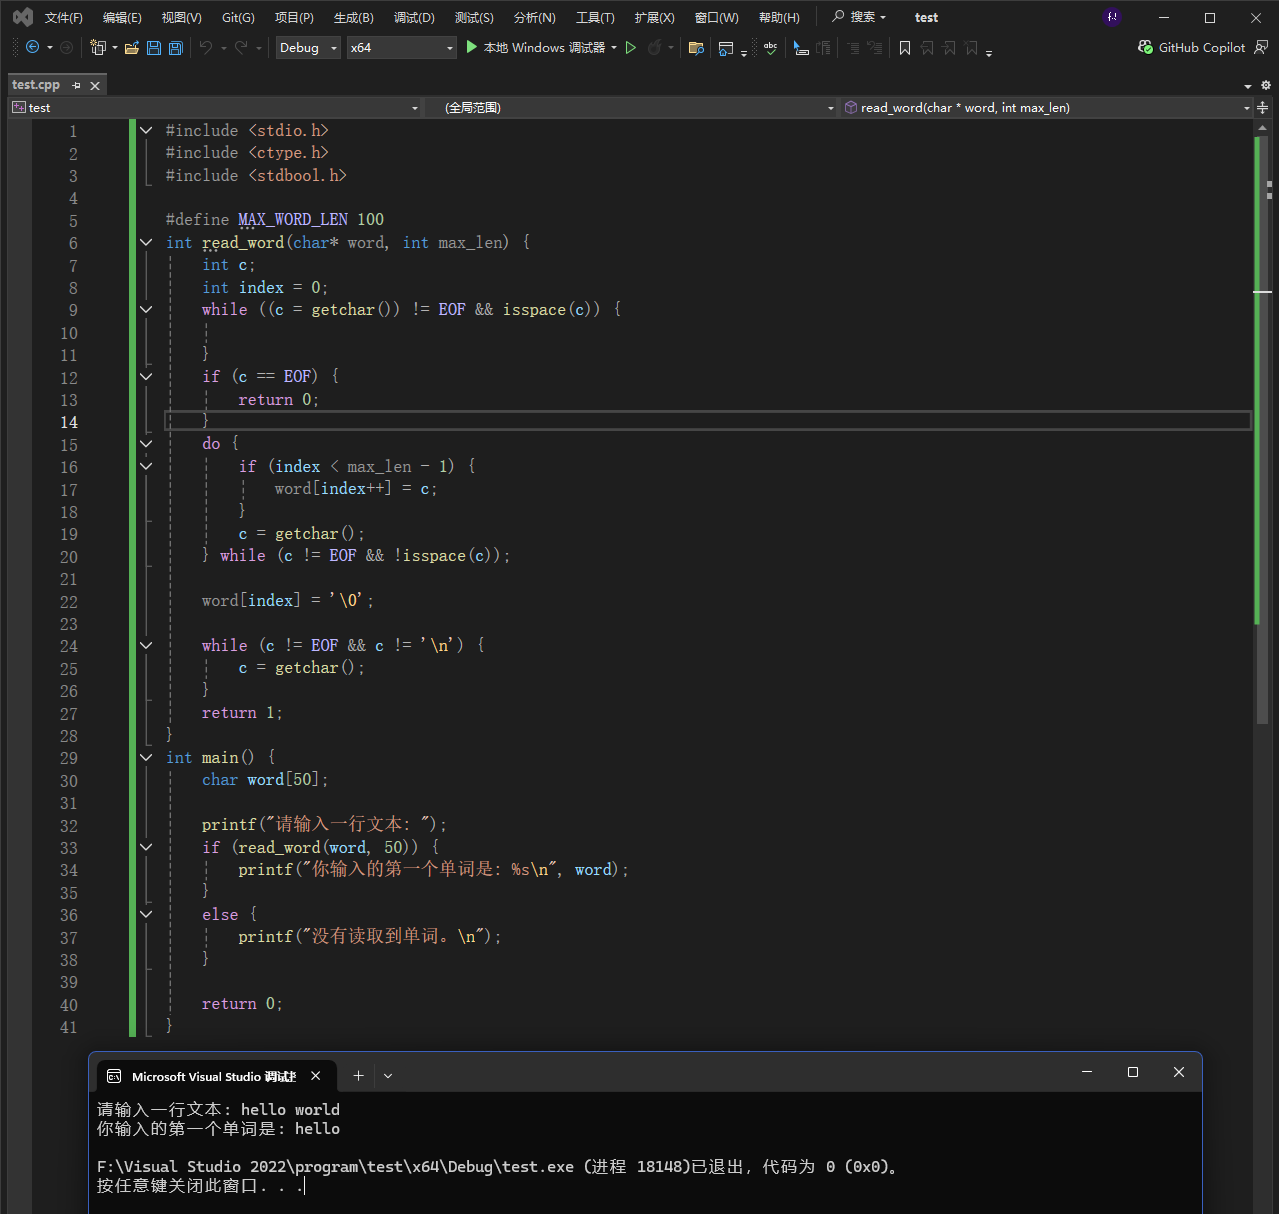This screenshot has height=1214, width=1279.
Task: Click the Send Feedback person icon
Action: [1261, 47]
